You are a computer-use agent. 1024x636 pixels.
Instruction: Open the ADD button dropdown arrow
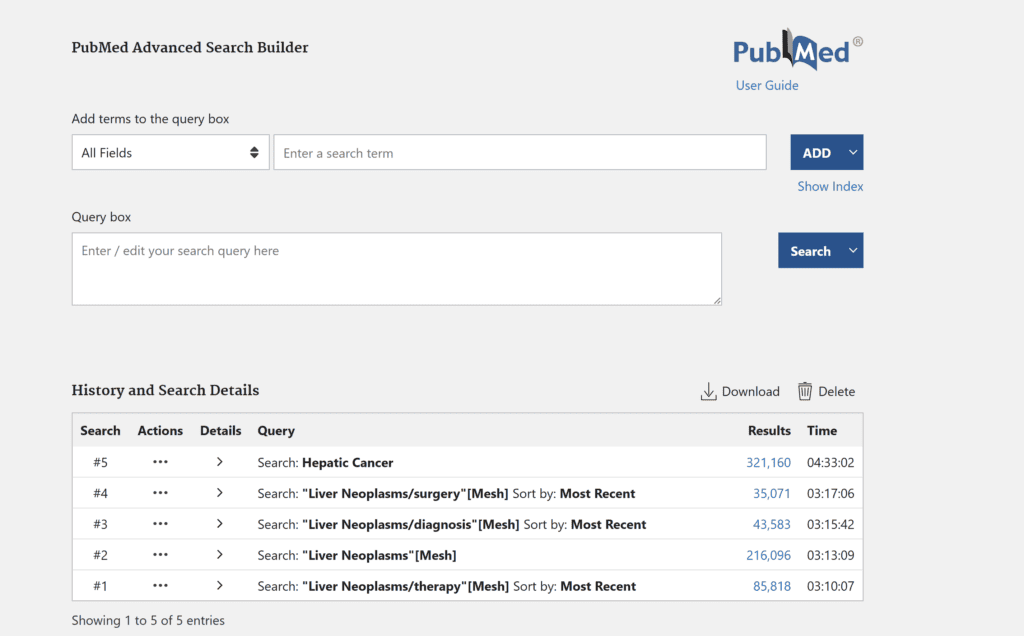click(x=853, y=152)
